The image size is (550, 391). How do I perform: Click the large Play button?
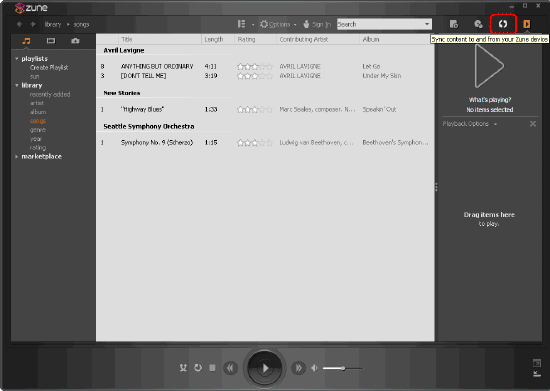(264, 368)
